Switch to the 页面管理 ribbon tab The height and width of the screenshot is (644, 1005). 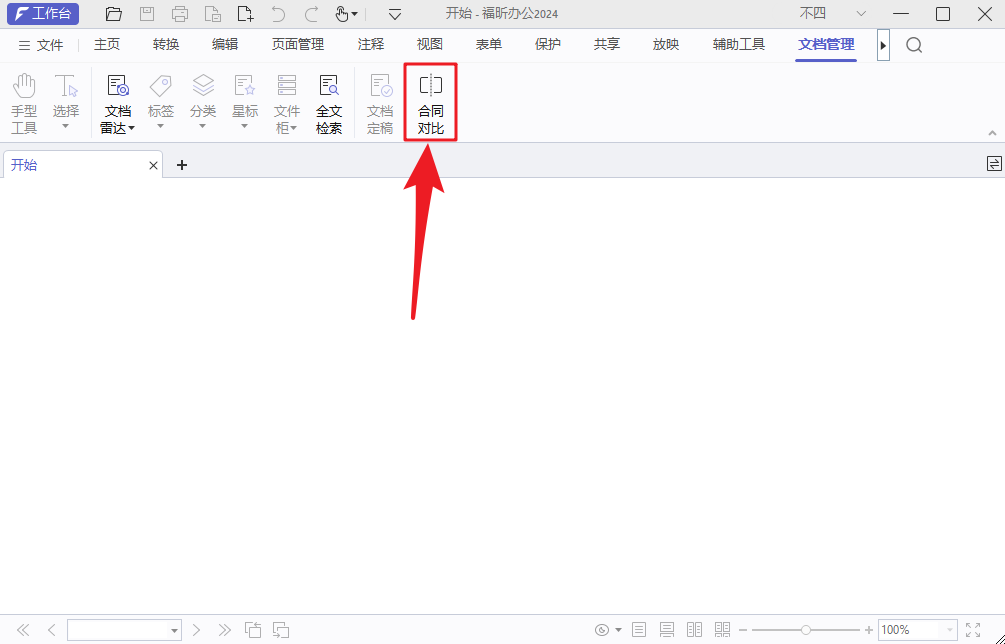point(298,45)
